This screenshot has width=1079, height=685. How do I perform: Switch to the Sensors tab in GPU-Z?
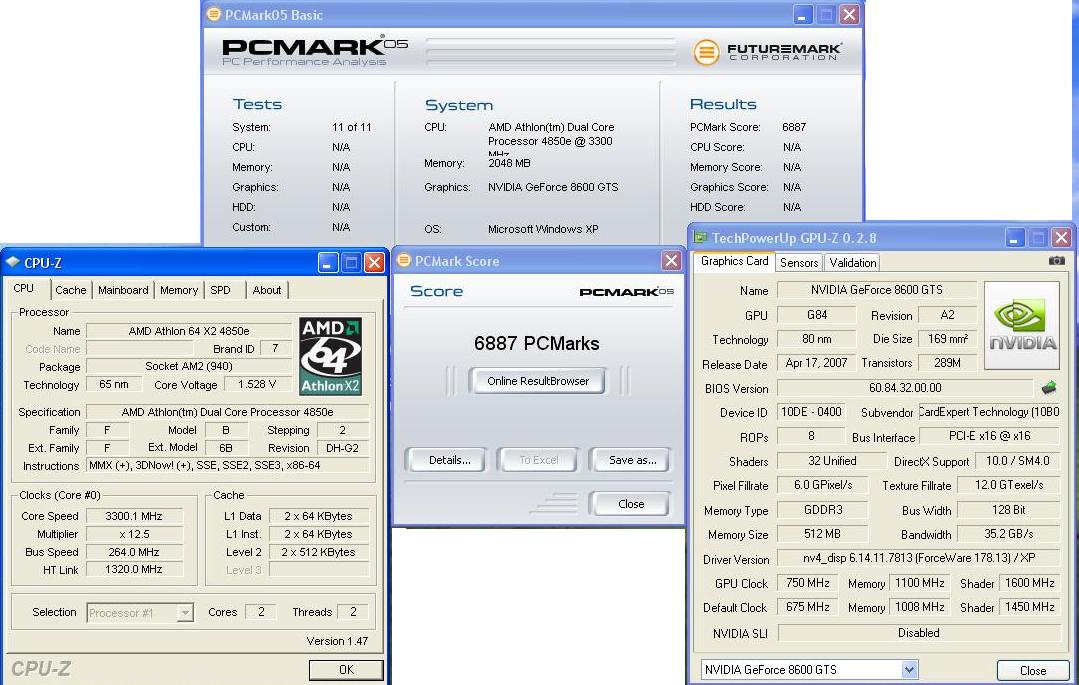tap(799, 262)
